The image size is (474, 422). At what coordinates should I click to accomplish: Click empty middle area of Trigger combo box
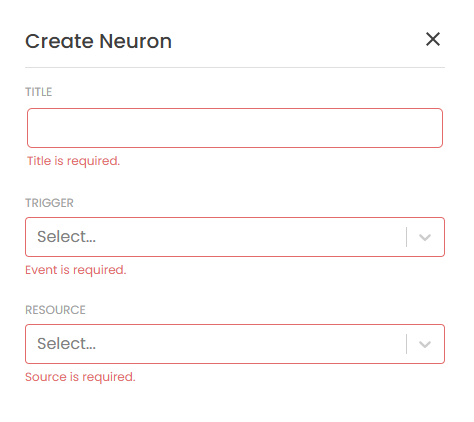(x=250, y=237)
